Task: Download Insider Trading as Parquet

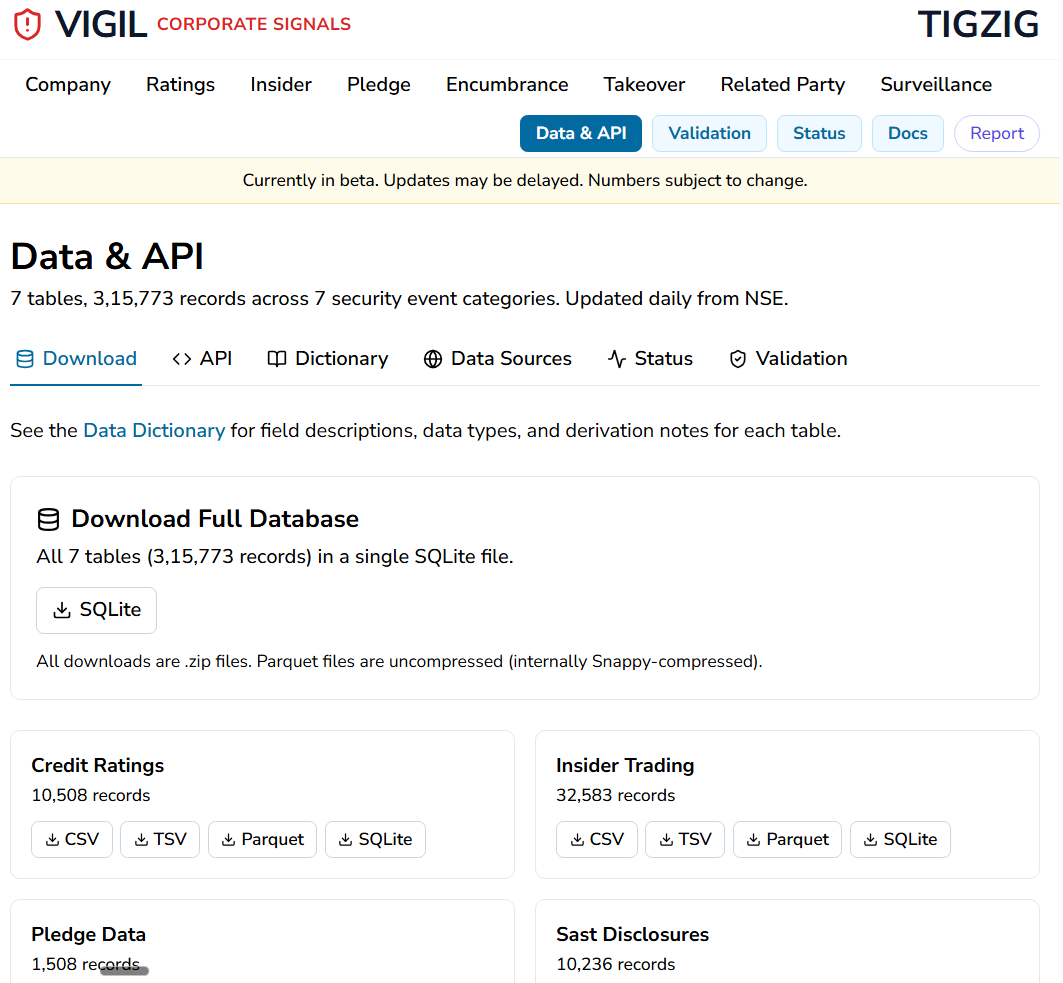Action: coord(787,839)
